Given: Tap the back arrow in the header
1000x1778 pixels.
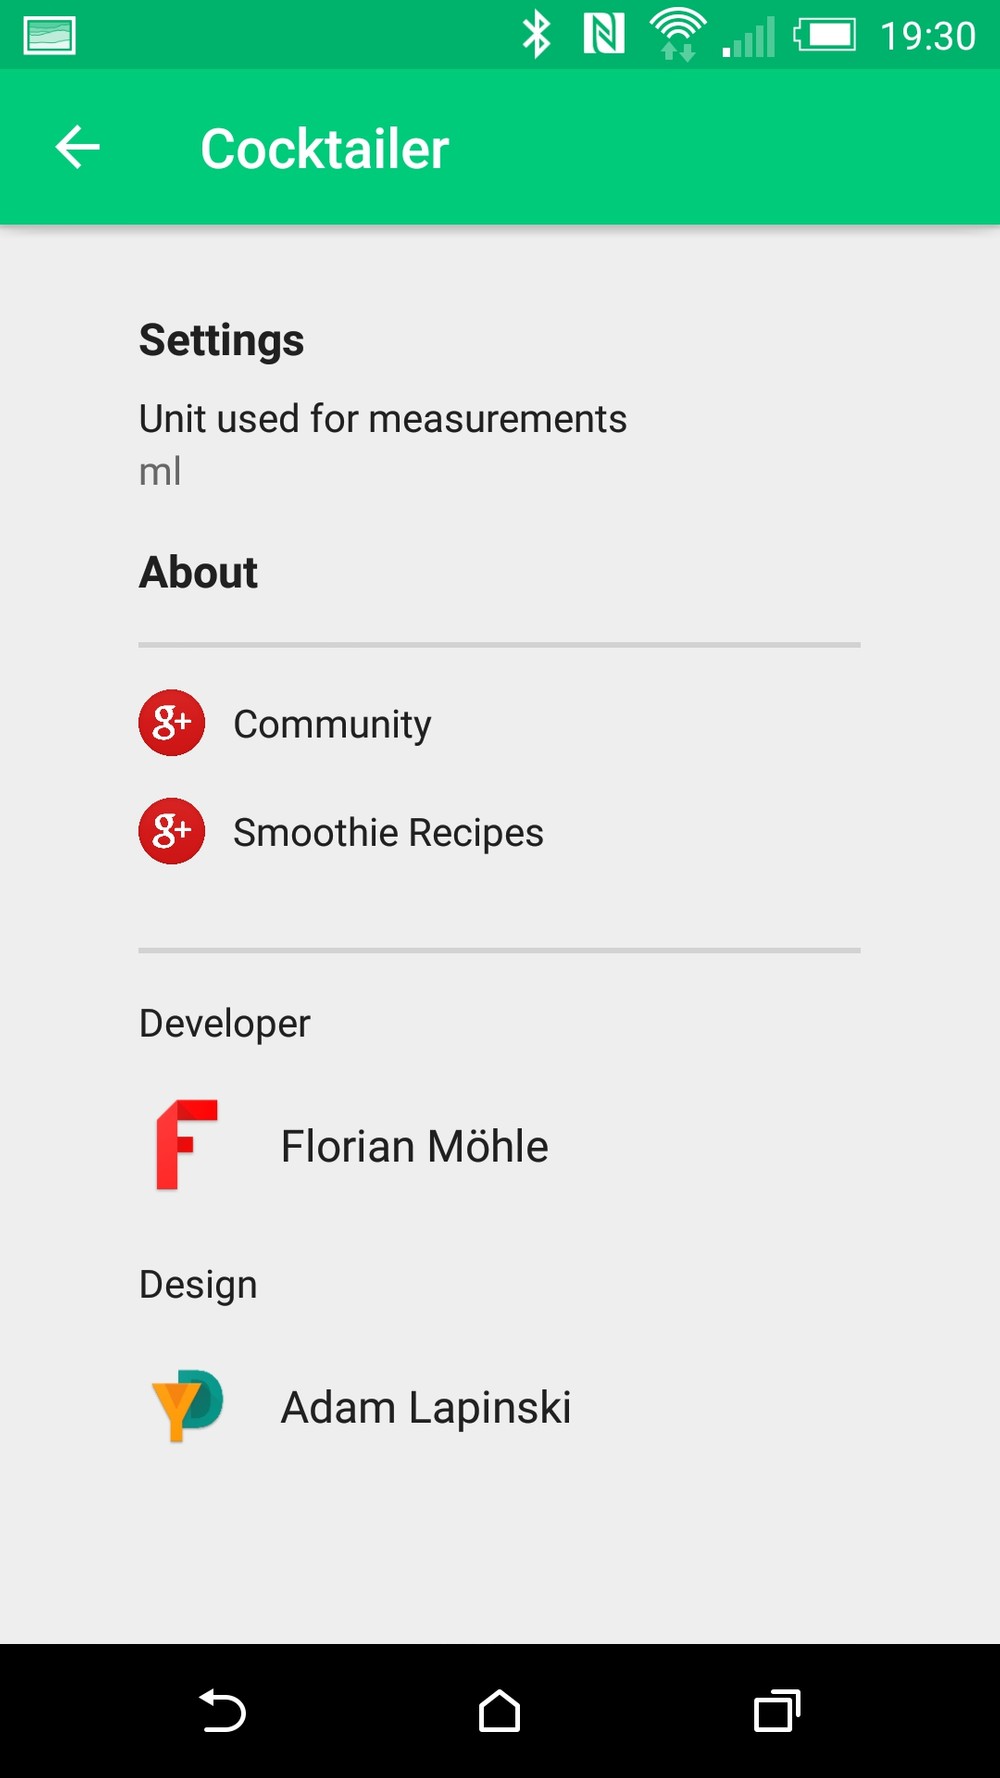Looking at the screenshot, I should tap(78, 148).
